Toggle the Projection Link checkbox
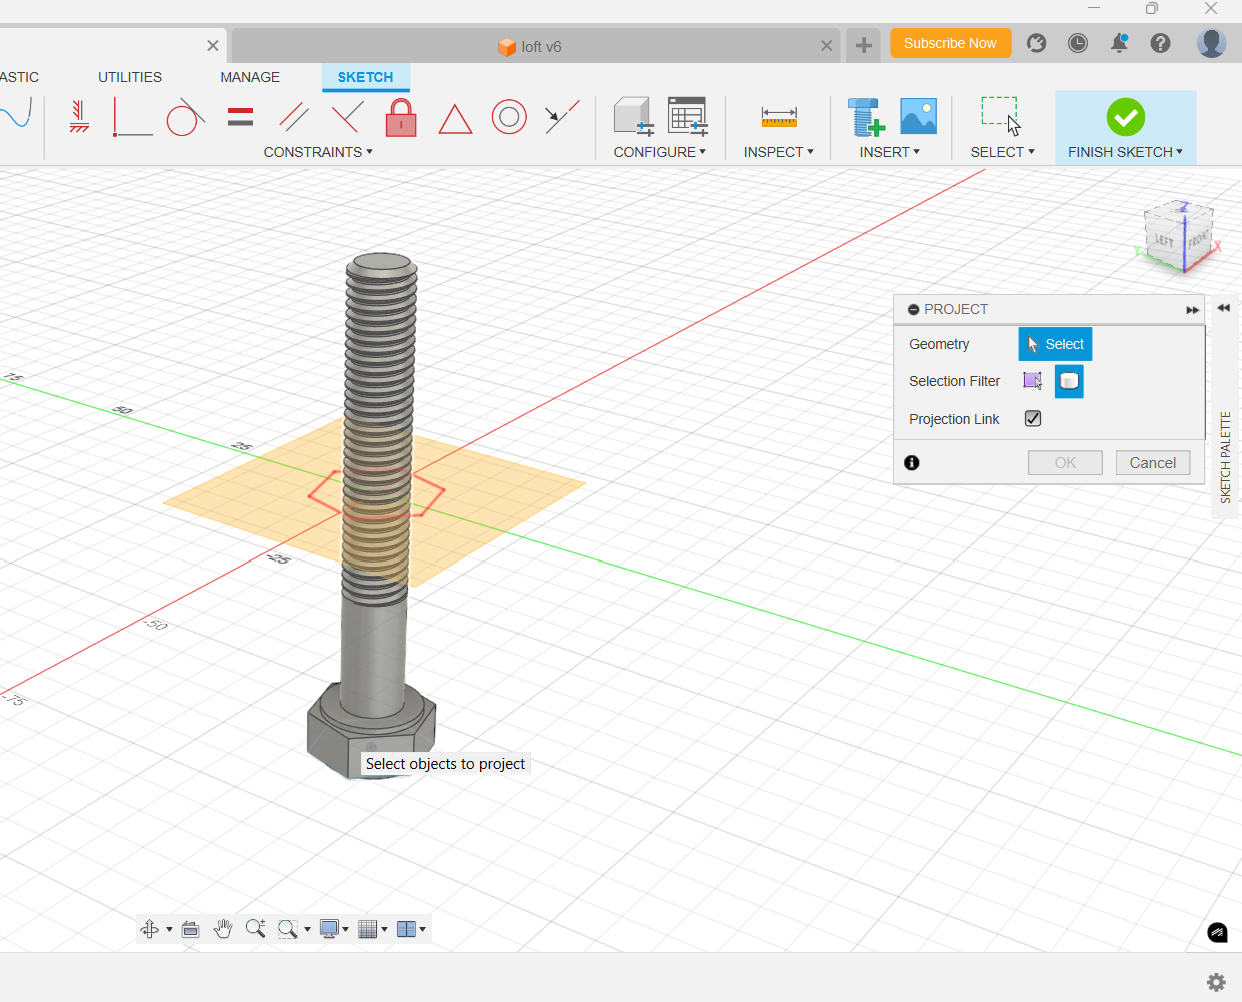The height and width of the screenshot is (1002, 1242). coord(1033,418)
